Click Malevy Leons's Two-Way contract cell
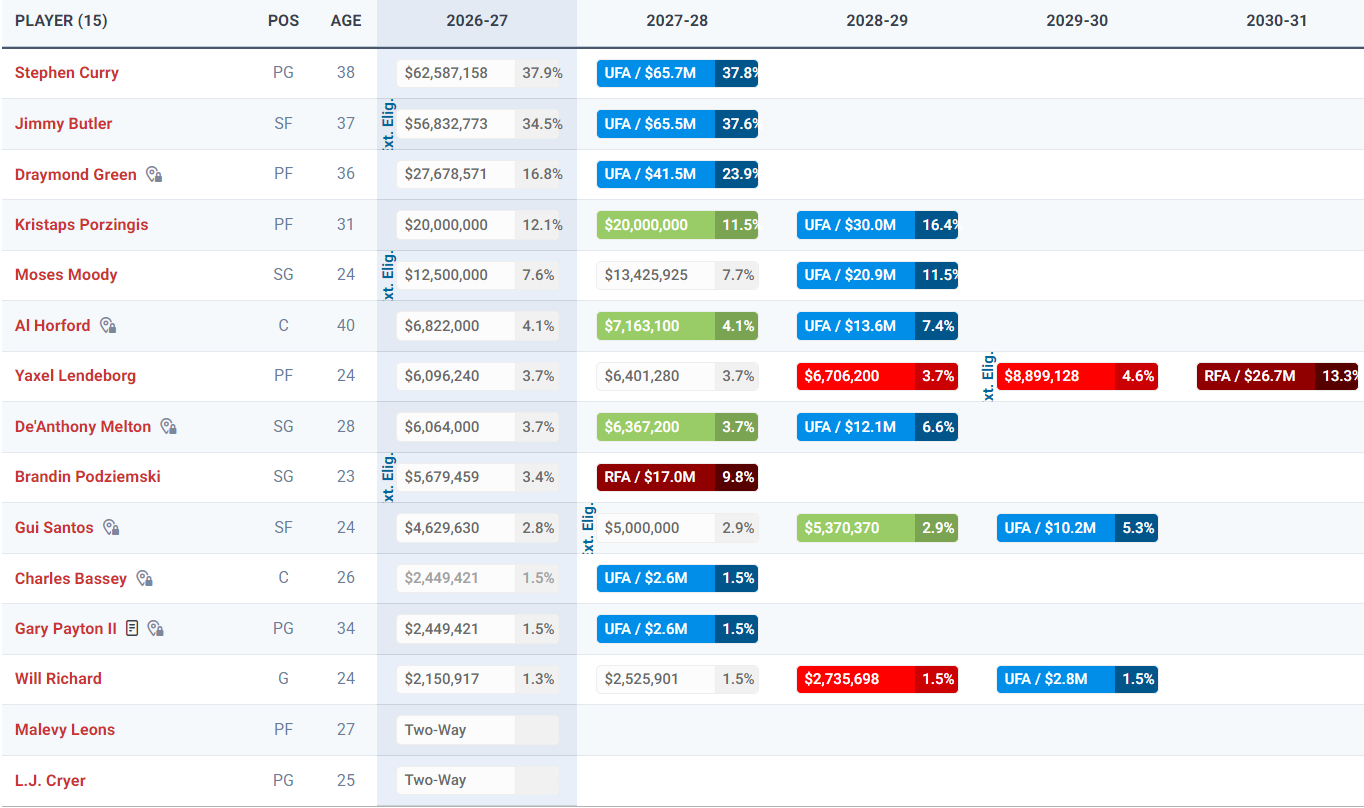 pos(478,730)
